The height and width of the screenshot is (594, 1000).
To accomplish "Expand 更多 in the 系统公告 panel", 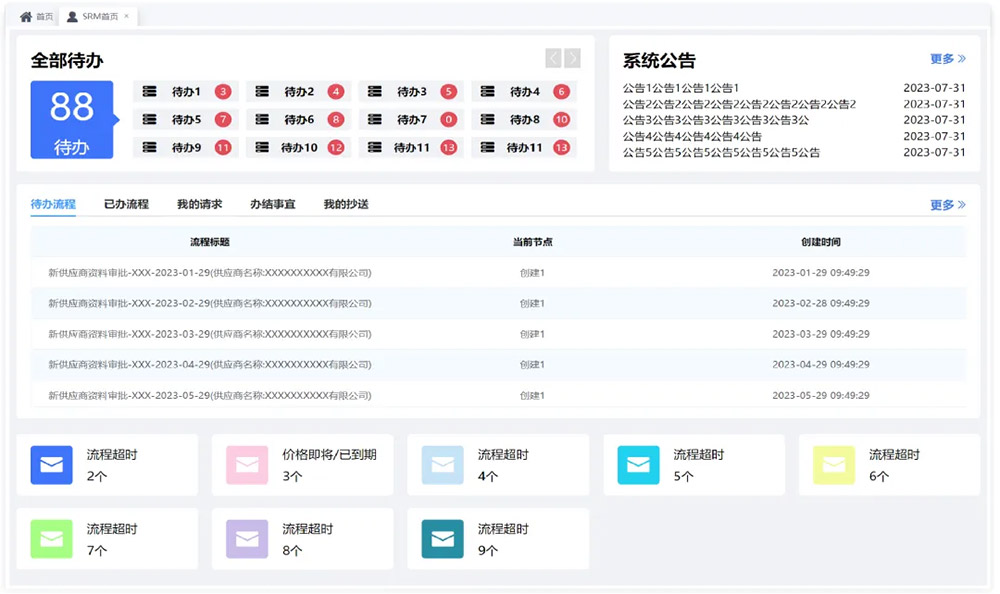I will [947, 60].
